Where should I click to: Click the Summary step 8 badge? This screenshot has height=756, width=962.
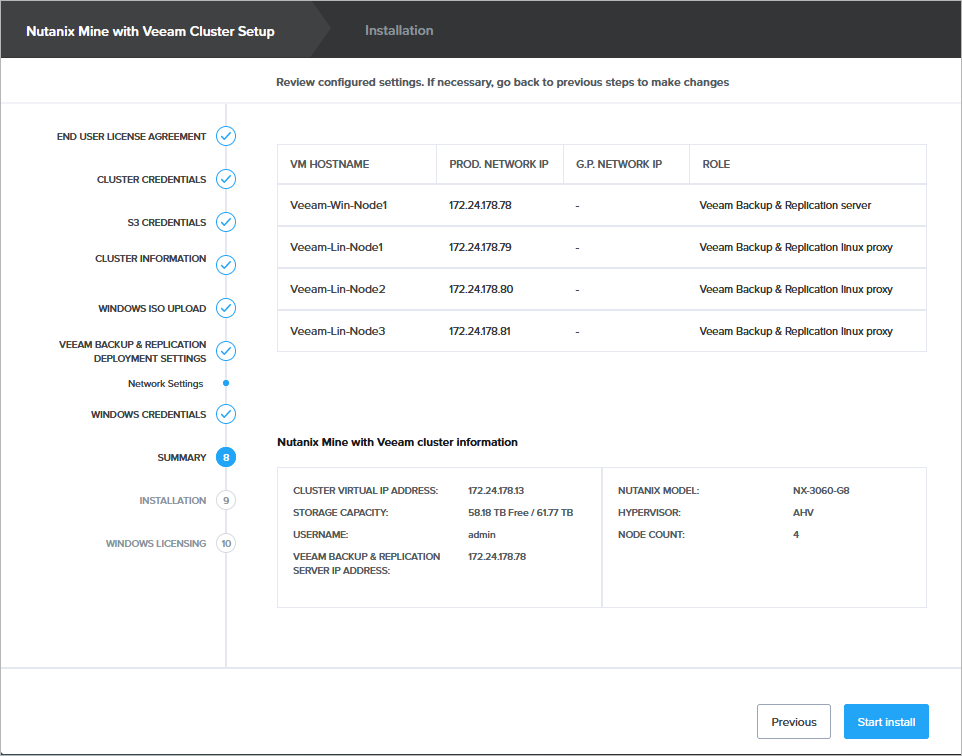[x=226, y=457]
